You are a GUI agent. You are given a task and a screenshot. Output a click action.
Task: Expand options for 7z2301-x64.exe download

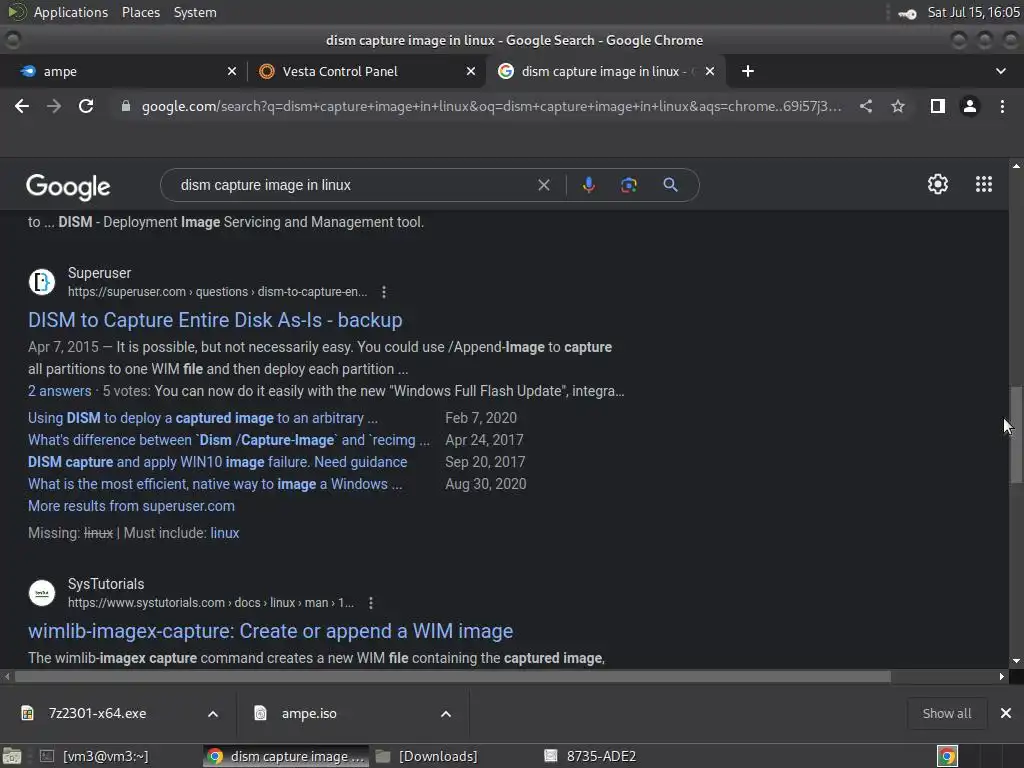213,714
